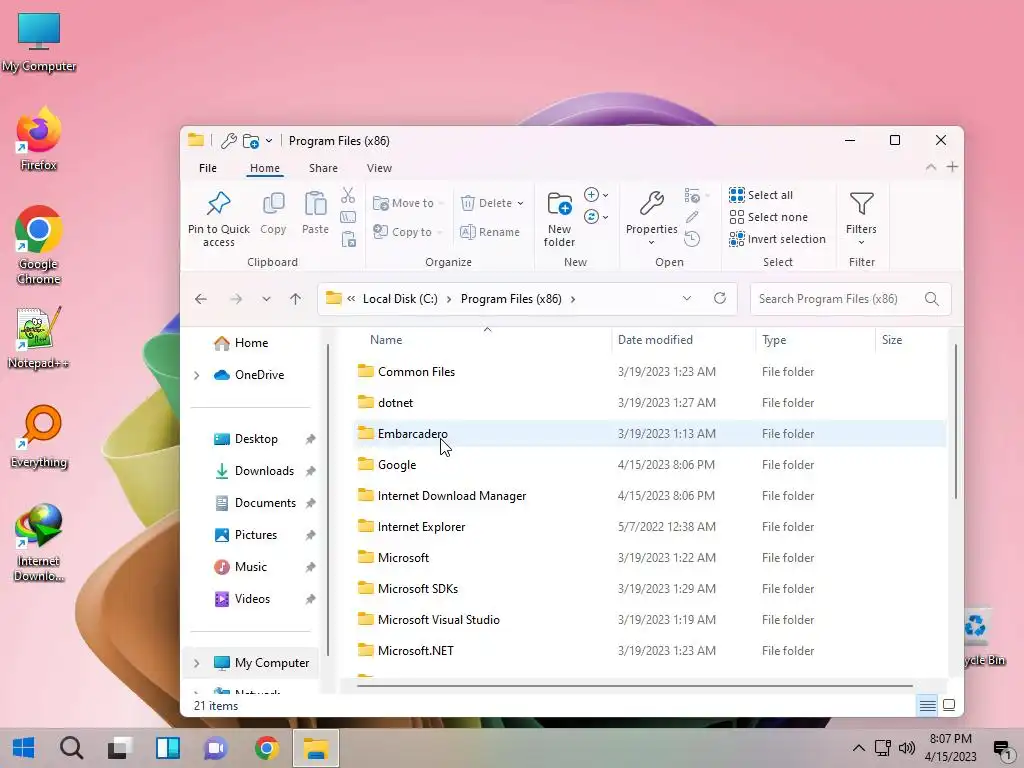
Task: Open Notepad++ desktop shortcut
Action: tap(39, 338)
